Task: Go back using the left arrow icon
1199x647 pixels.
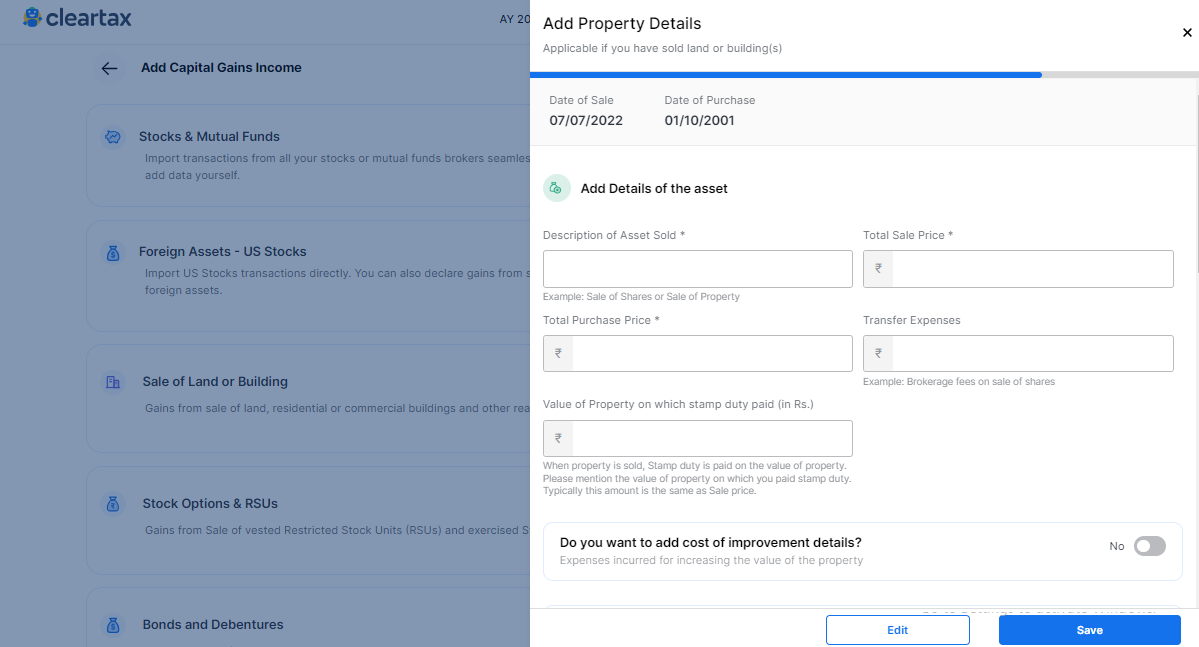Action: point(109,68)
